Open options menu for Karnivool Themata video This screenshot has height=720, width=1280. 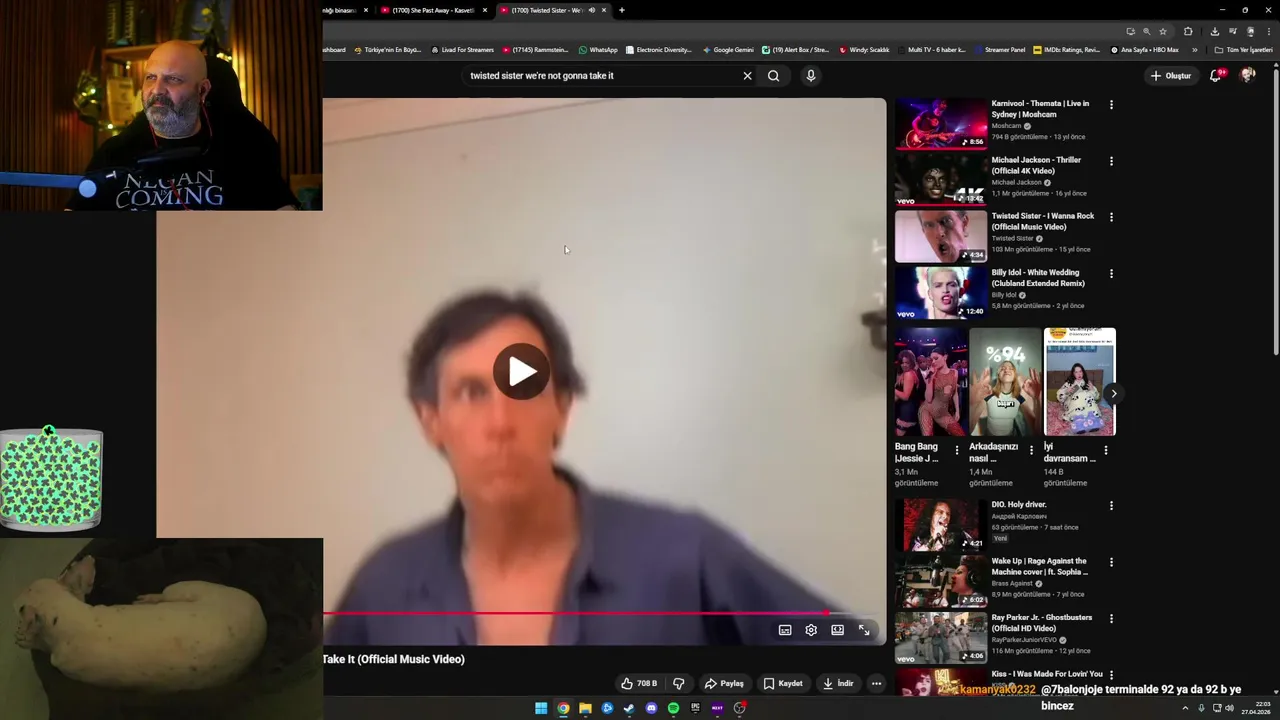(1111, 105)
